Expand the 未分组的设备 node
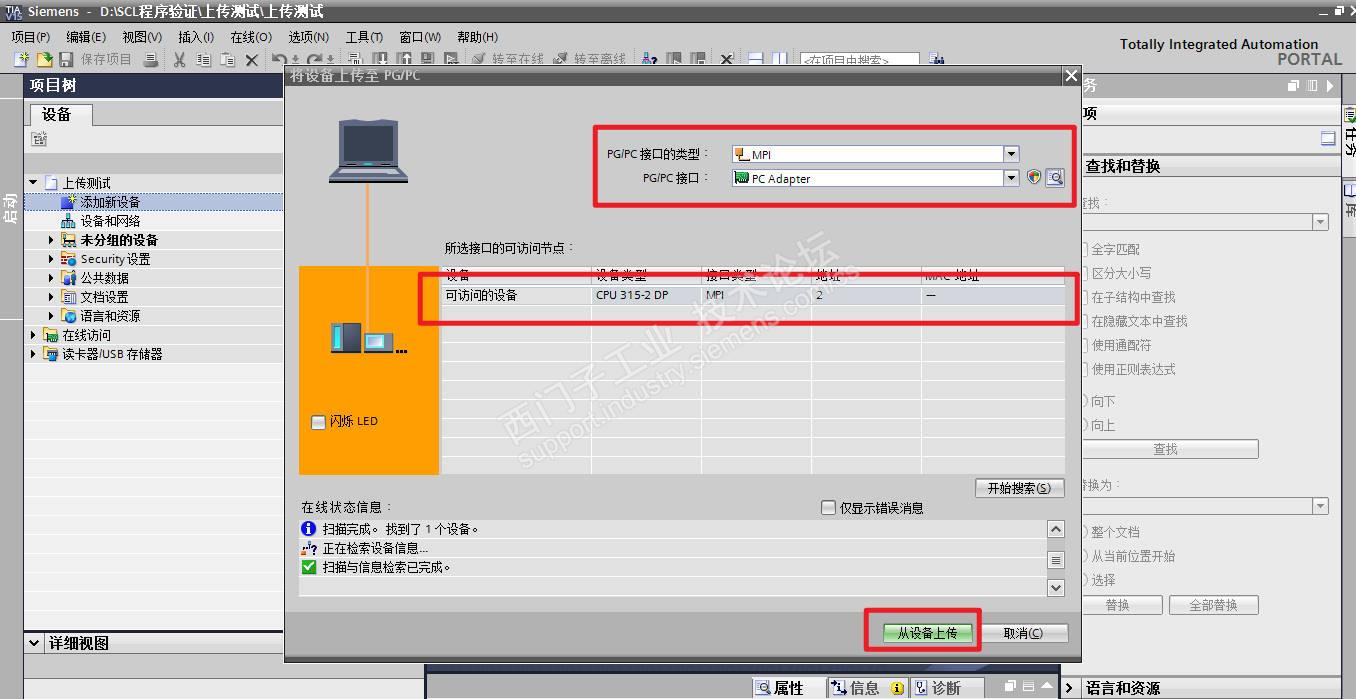Viewport: 1356px width, 699px height. (x=52, y=240)
